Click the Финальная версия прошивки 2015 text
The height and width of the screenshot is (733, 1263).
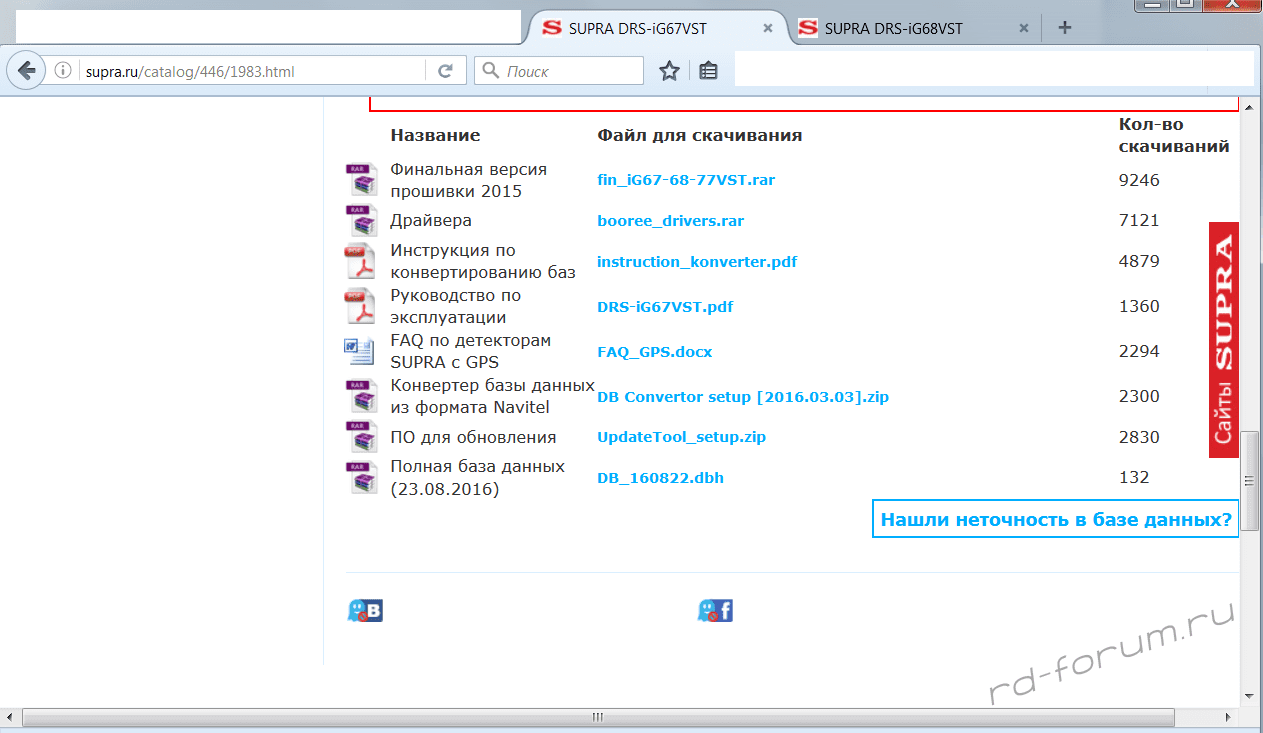[x=468, y=180]
